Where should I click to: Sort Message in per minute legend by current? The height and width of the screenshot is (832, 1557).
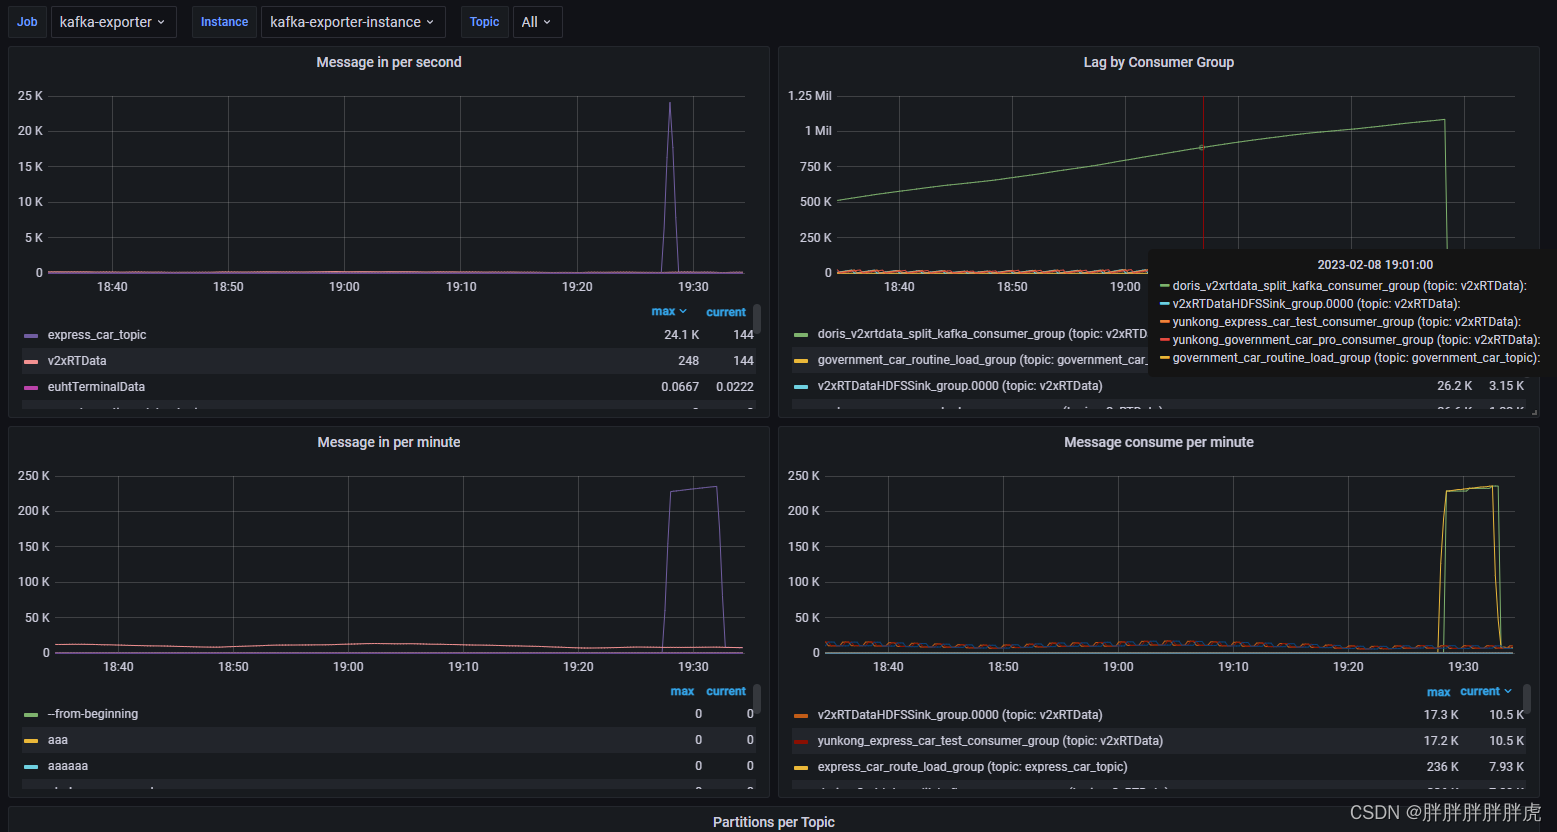click(726, 691)
